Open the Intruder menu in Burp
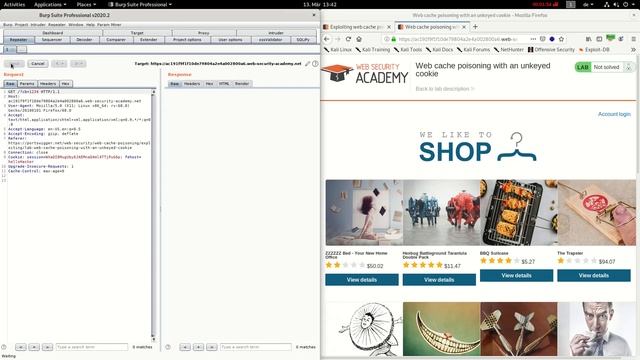 point(38,24)
